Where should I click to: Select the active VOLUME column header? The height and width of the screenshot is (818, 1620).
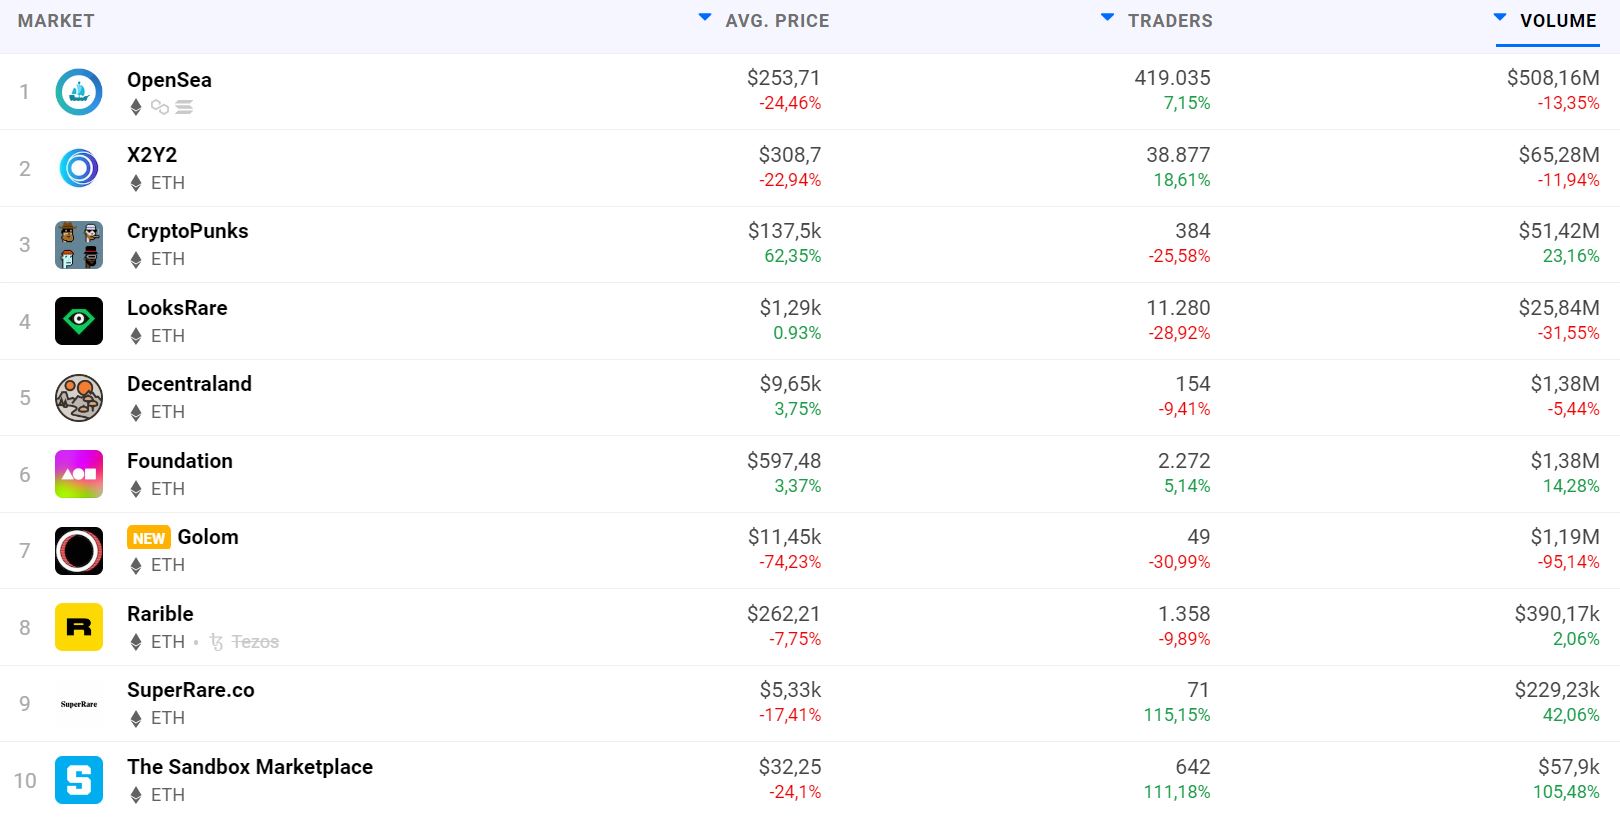pos(1558,21)
